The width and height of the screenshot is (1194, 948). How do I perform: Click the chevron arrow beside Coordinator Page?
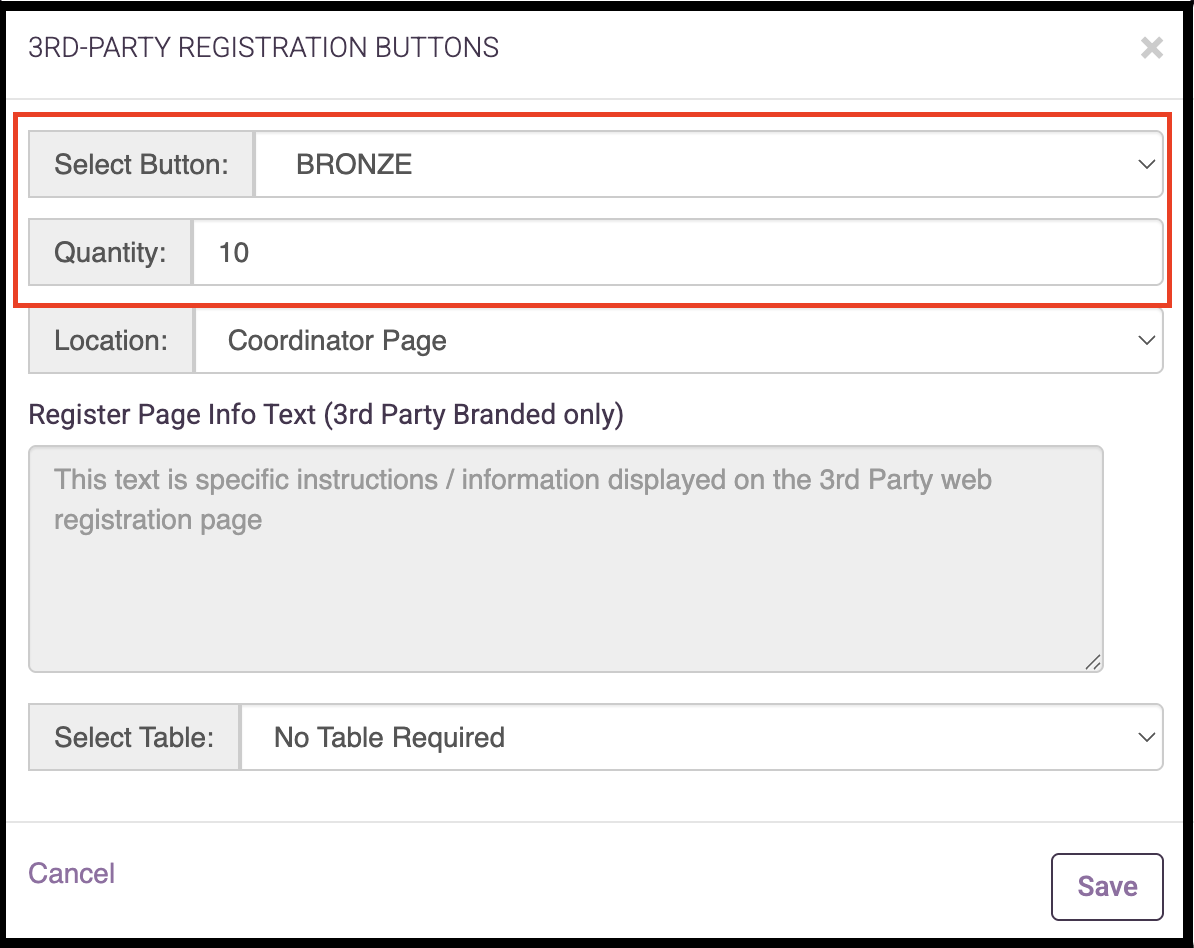click(x=1146, y=340)
